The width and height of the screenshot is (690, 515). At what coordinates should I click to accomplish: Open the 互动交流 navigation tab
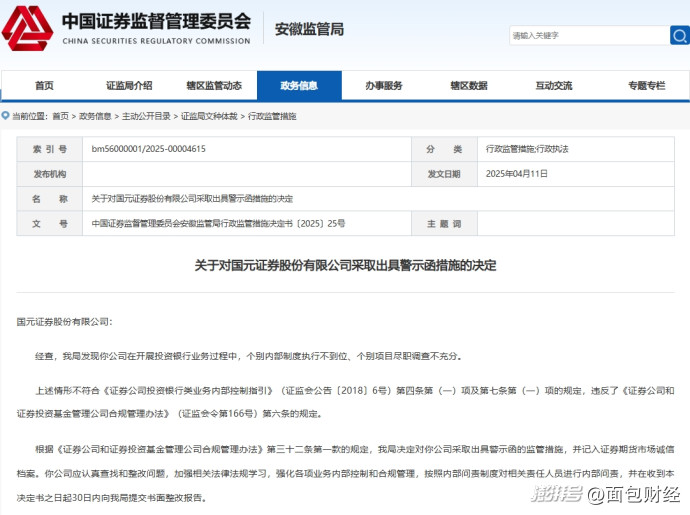click(x=554, y=85)
